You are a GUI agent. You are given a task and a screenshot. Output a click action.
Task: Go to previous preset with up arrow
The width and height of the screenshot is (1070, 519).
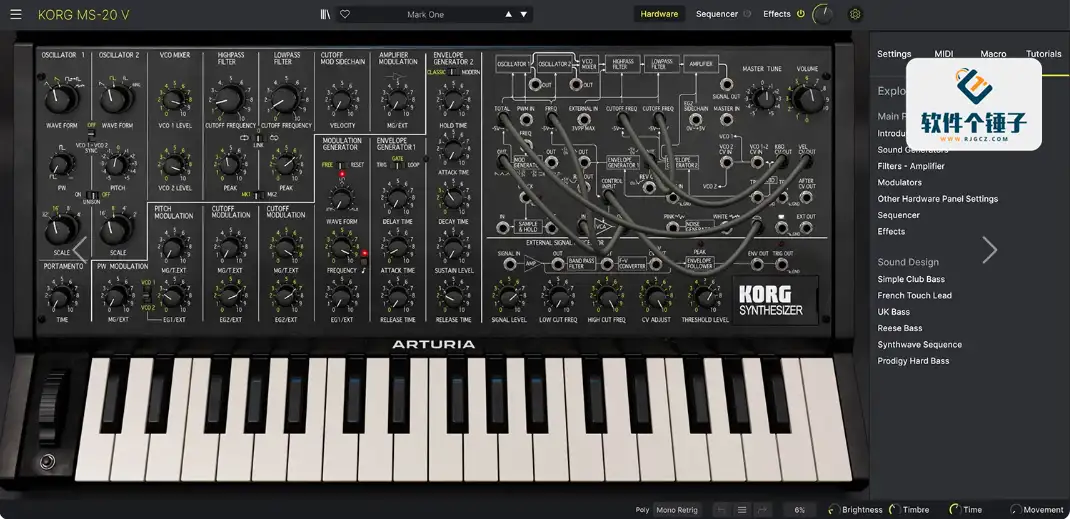pos(508,14)
